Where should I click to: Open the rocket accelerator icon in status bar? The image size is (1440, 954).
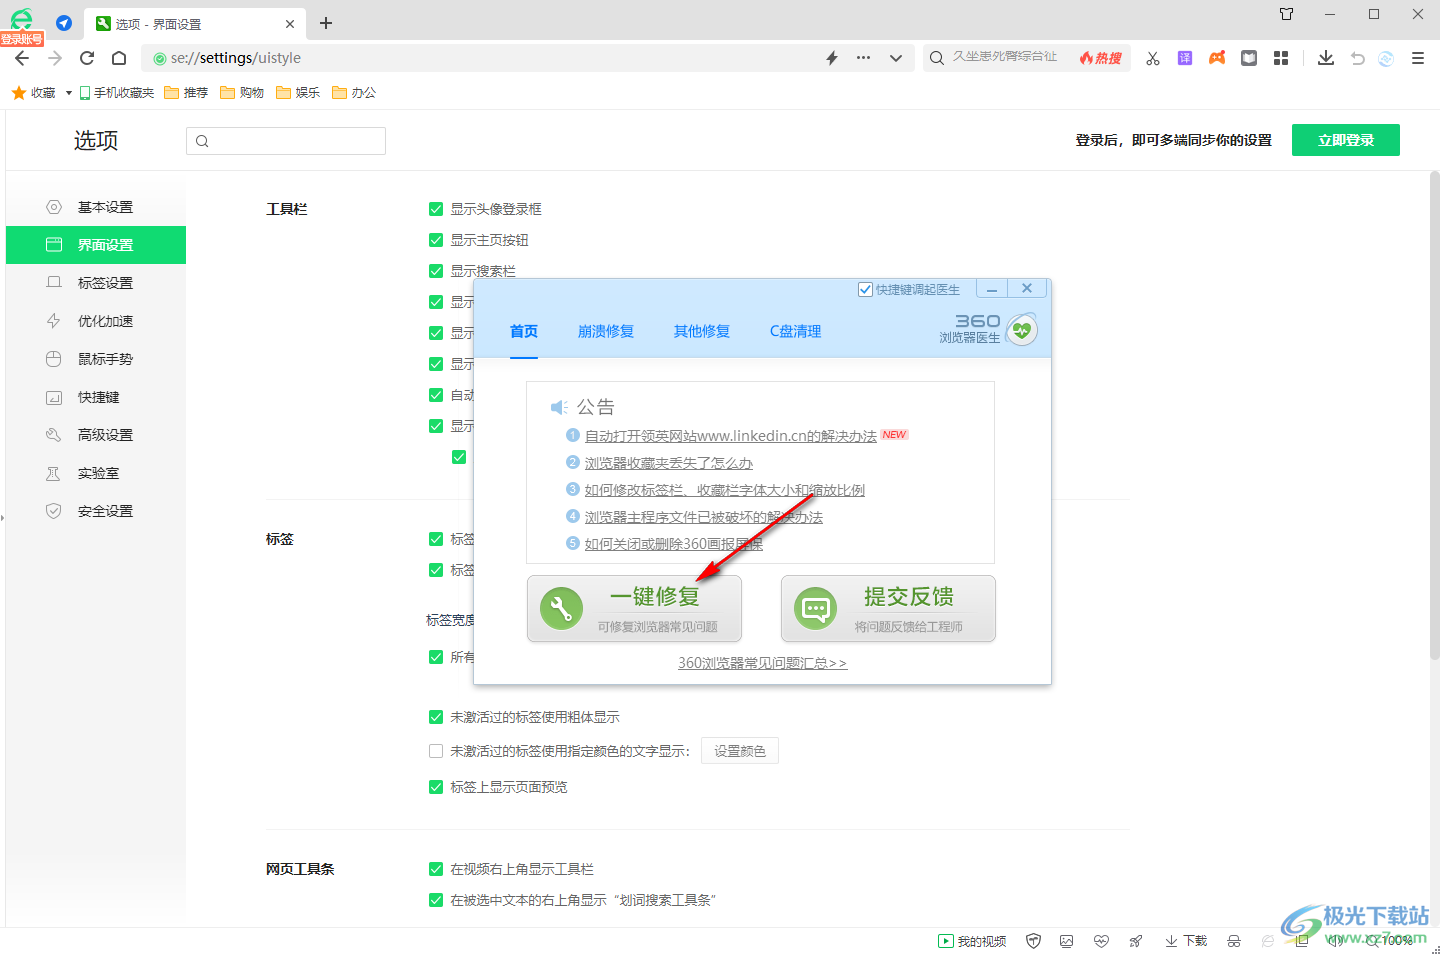click(1136, 941)
